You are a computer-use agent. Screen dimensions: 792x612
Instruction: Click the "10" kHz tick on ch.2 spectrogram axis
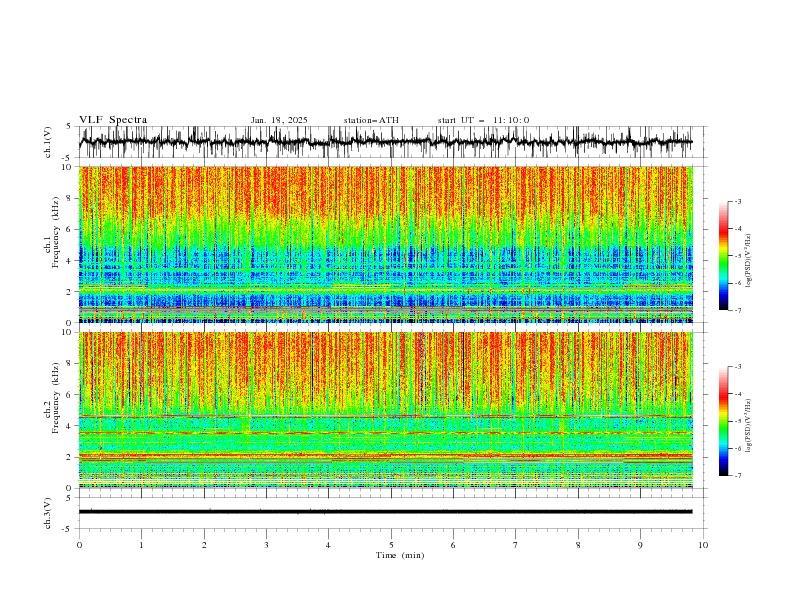pyautogui.click(x=68, y=332)
